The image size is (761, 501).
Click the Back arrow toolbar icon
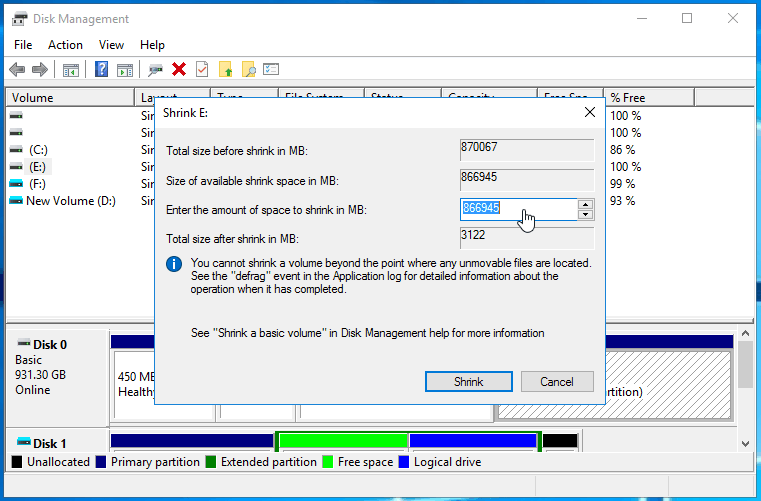(17, 69)
